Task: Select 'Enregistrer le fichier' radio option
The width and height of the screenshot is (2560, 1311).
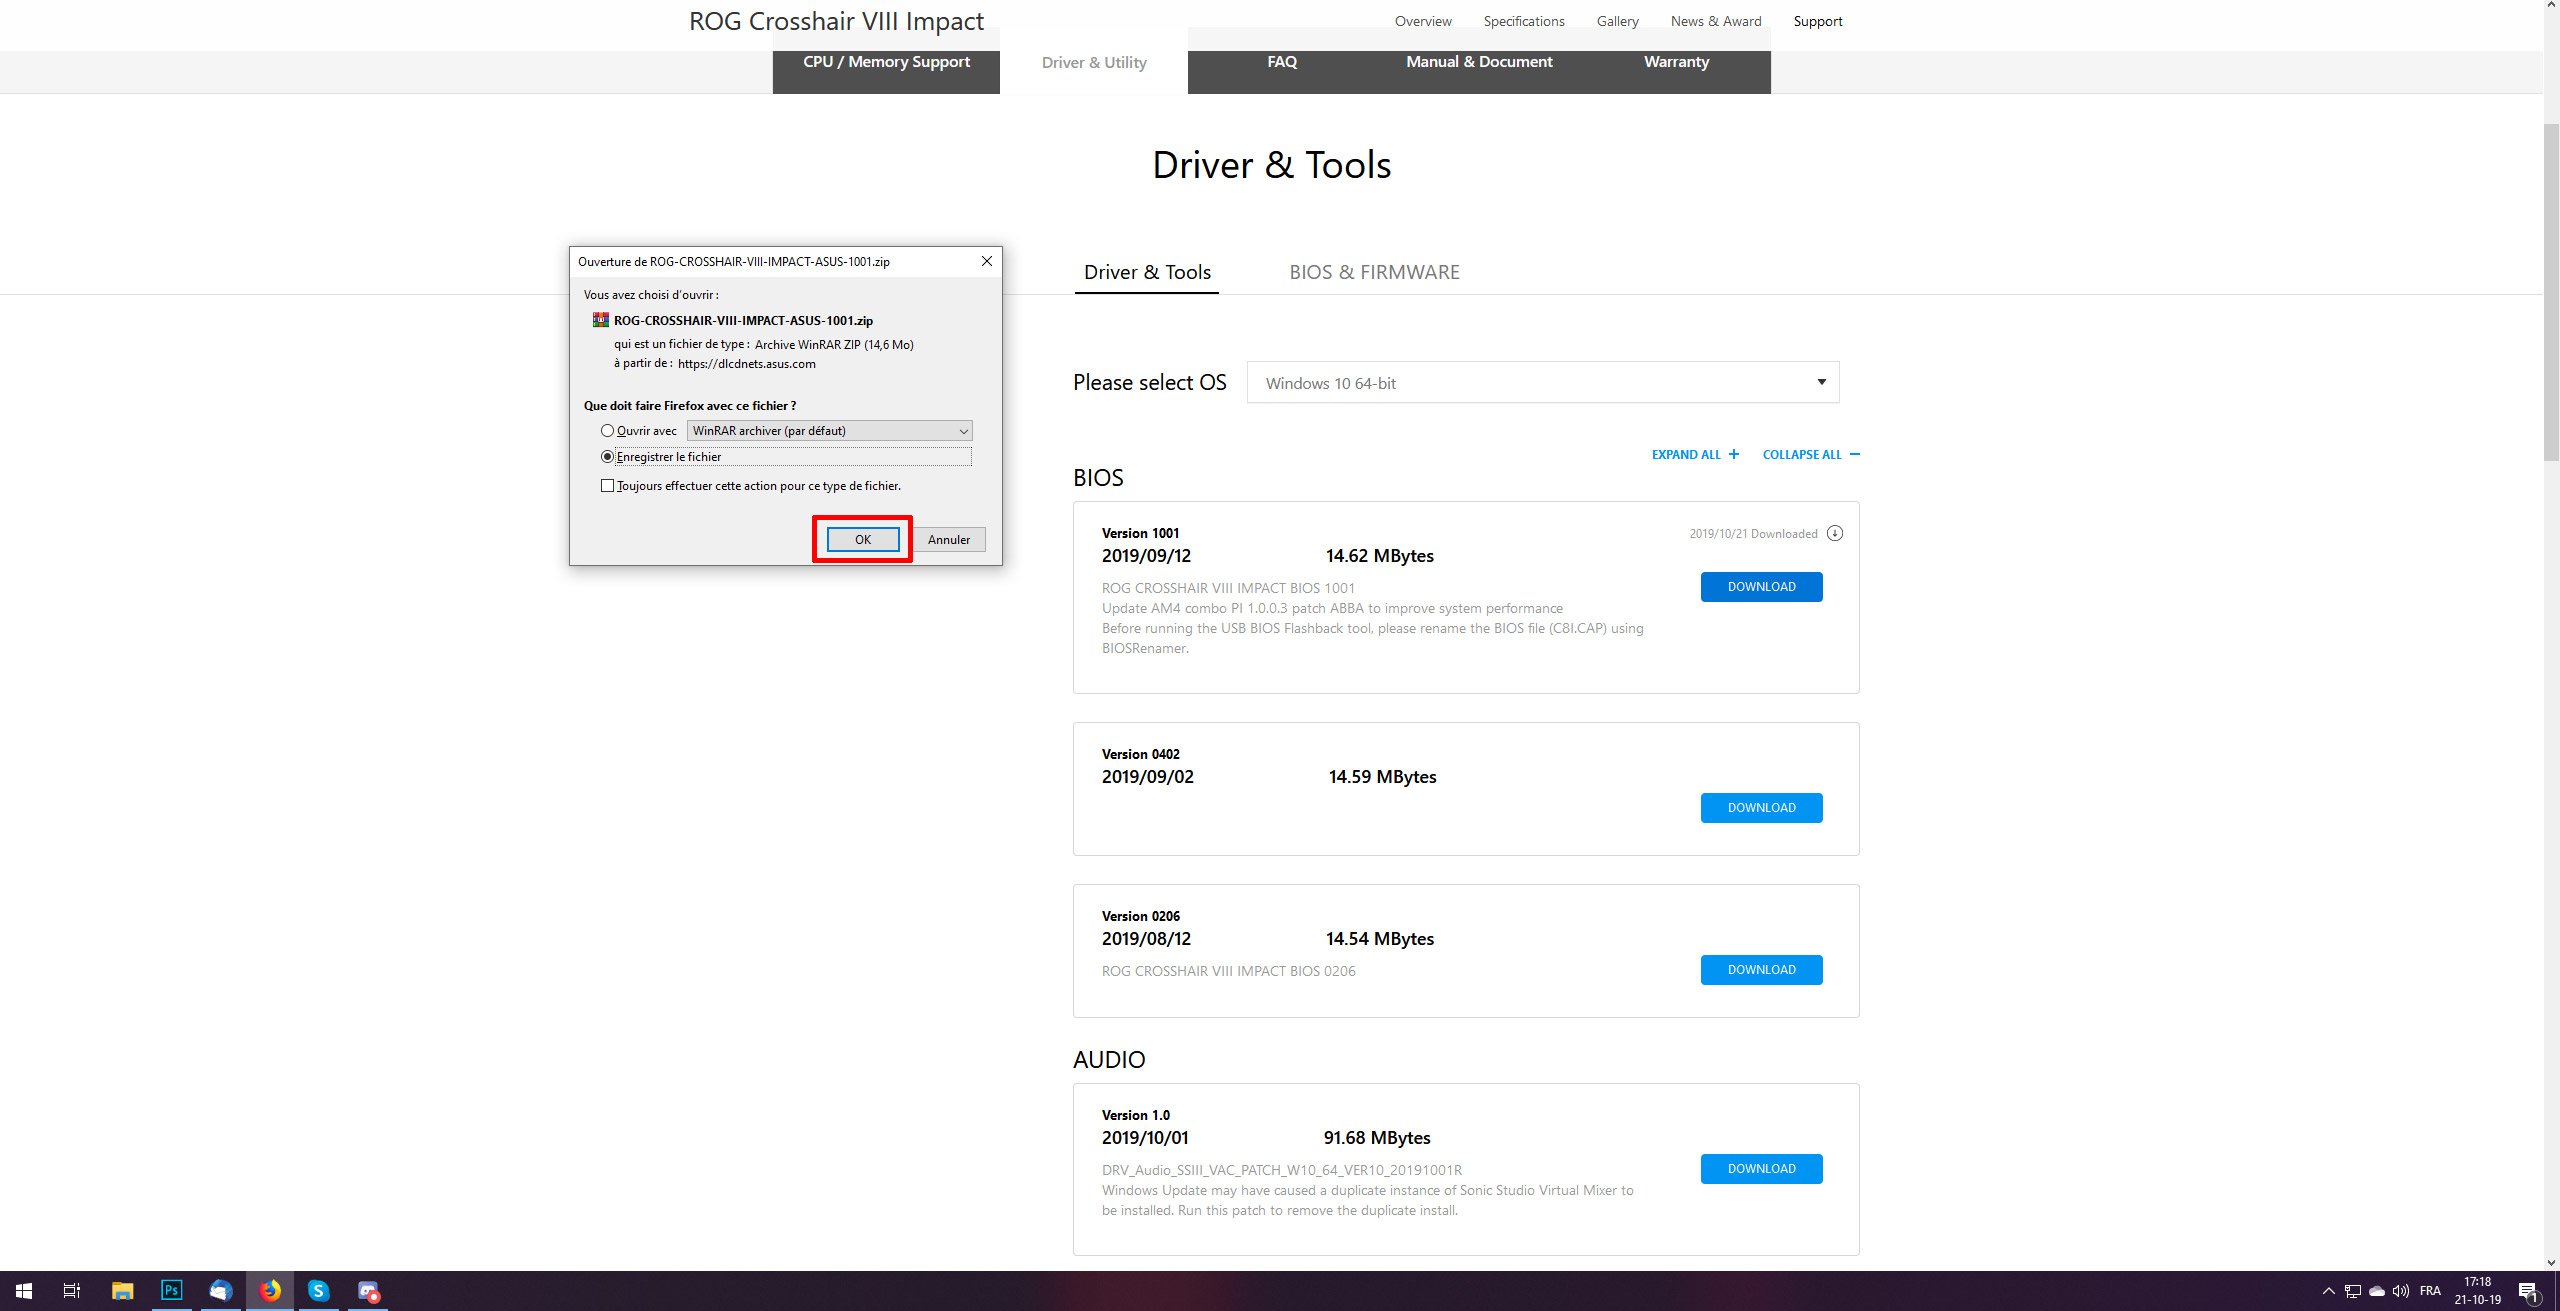Action: 607,457
